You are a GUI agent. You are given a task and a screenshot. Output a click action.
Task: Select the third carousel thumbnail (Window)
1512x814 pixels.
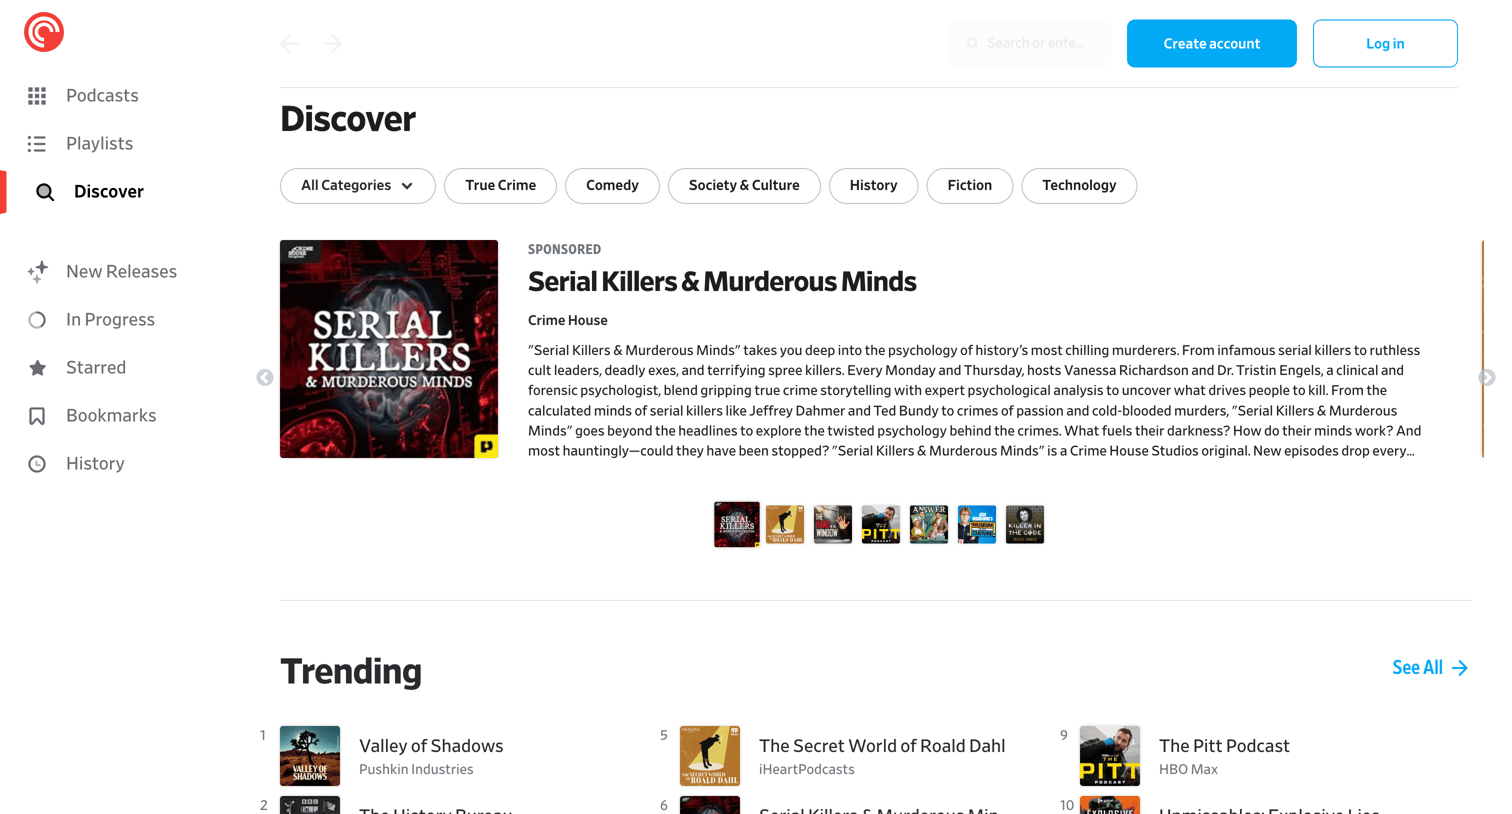tap(833, 524)
